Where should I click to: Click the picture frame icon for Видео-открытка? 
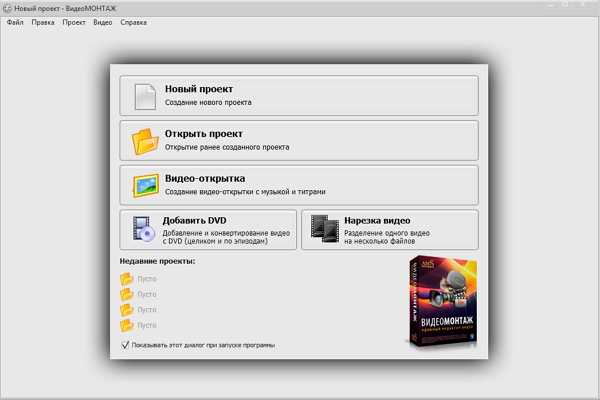pyautogui.click(x=146, y=186)
